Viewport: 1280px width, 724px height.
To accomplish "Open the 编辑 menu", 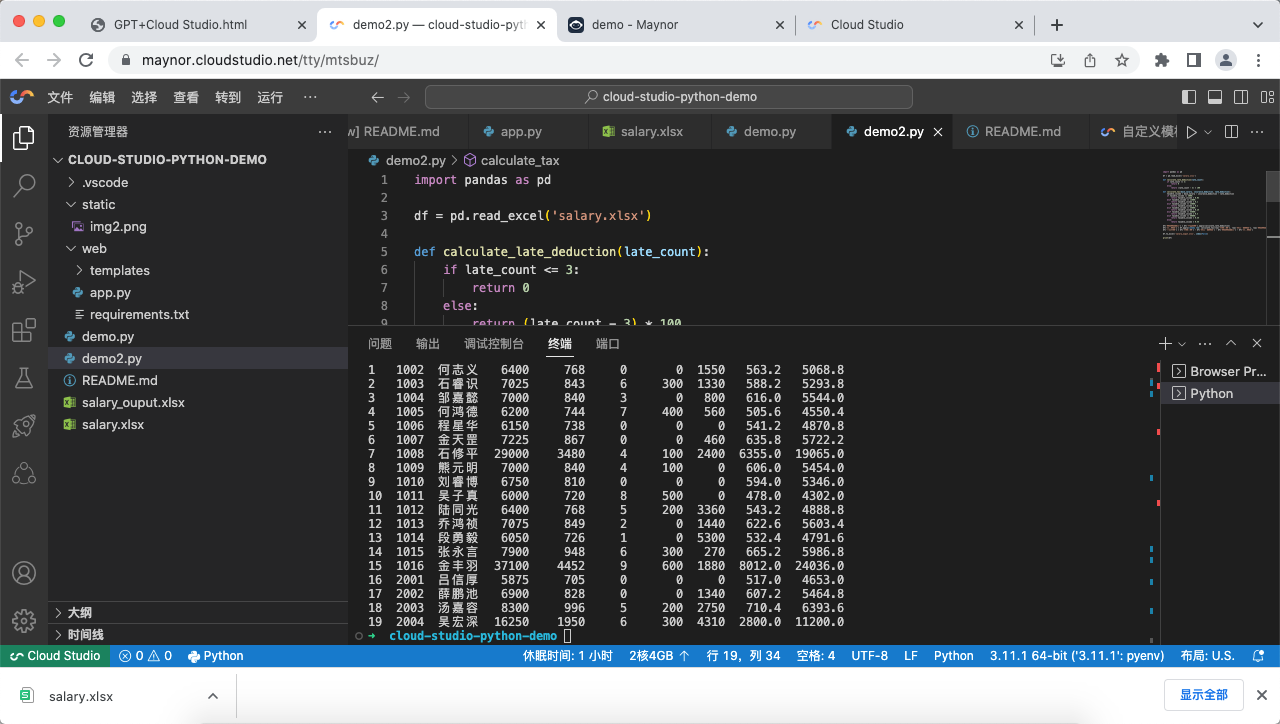I will point(102,97).
